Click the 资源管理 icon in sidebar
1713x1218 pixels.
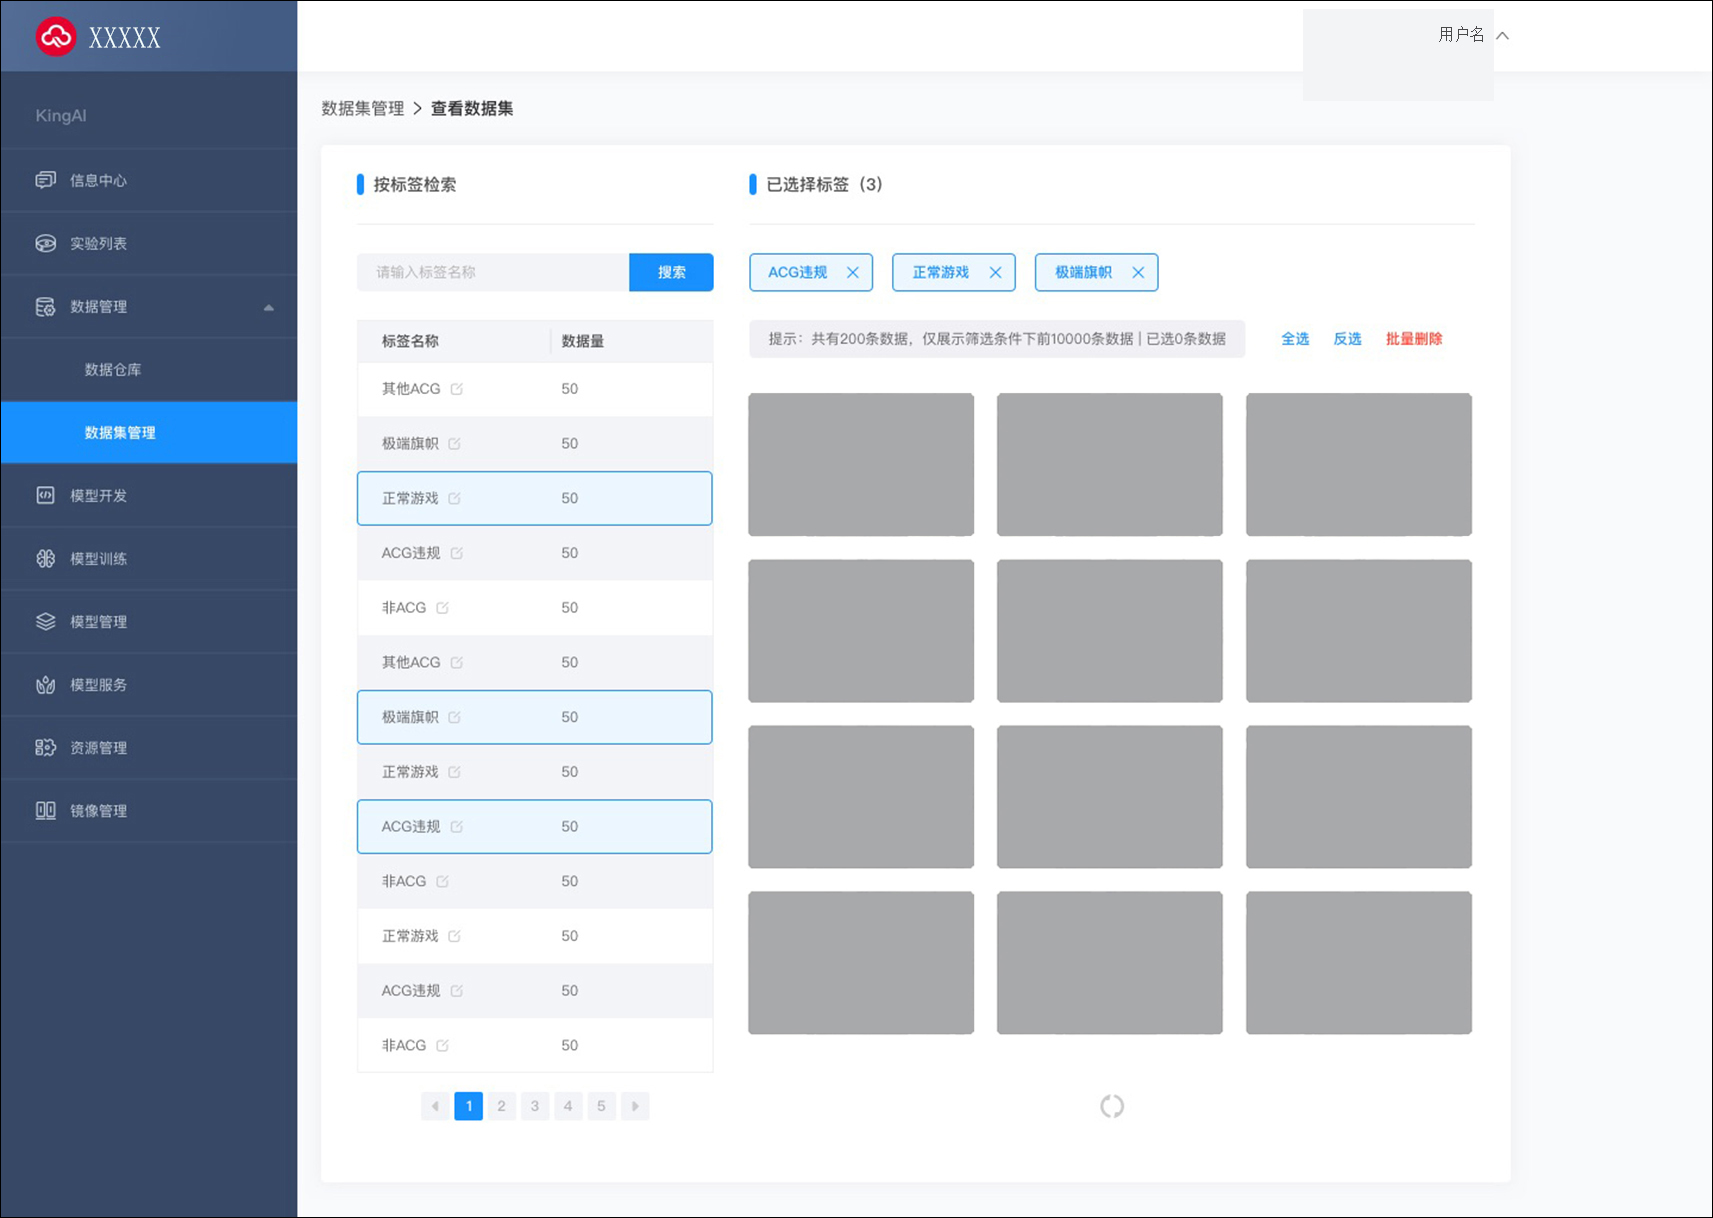point(46,747)
